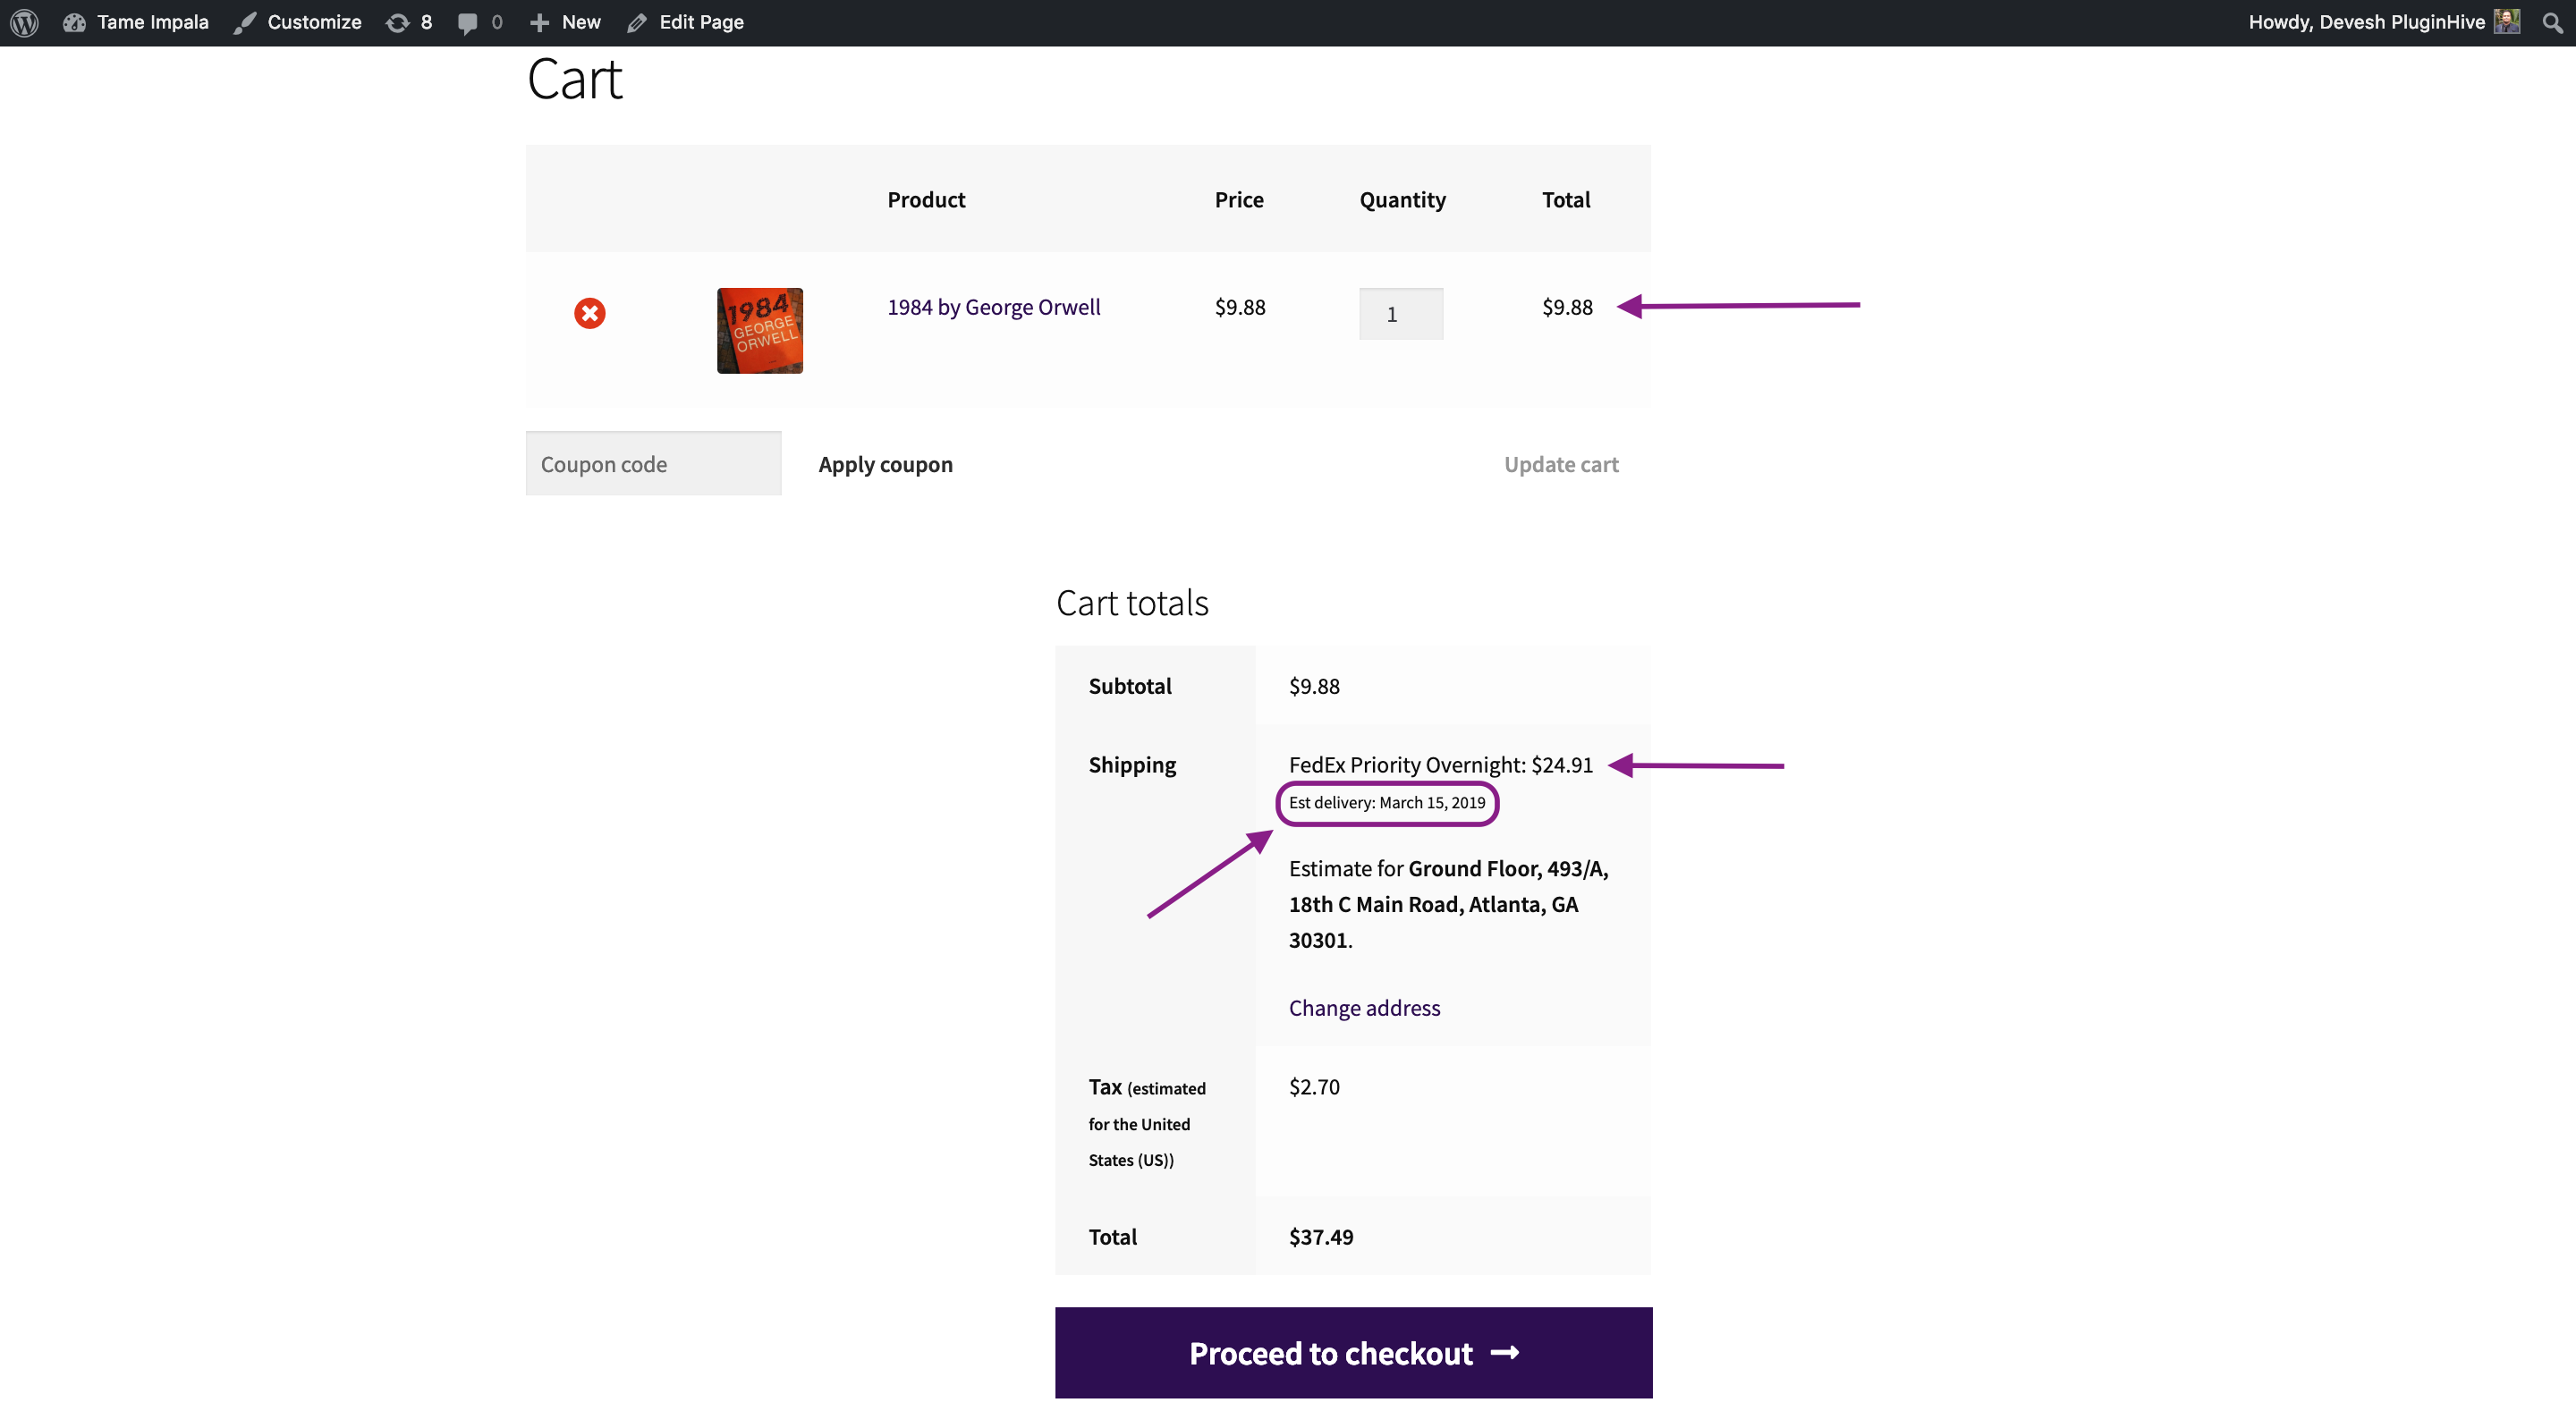
Task: Click the 1984 by George Orwell link
Action: click(993, 306)
